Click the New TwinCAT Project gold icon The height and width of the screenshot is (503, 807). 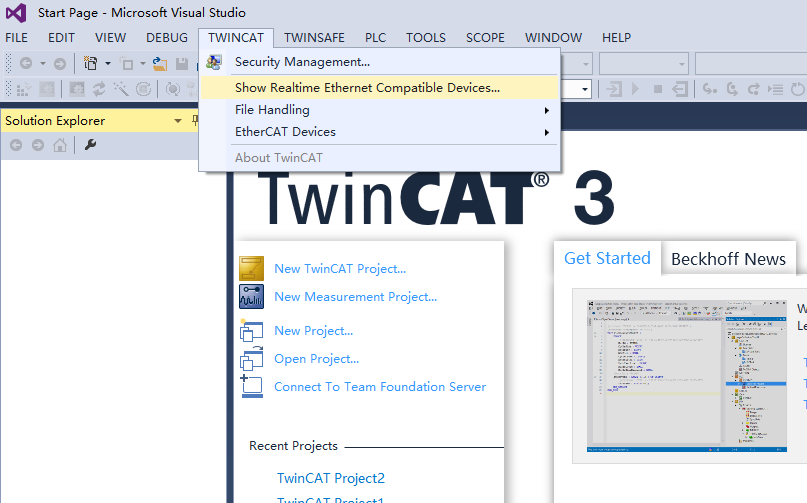pos(251,269)
